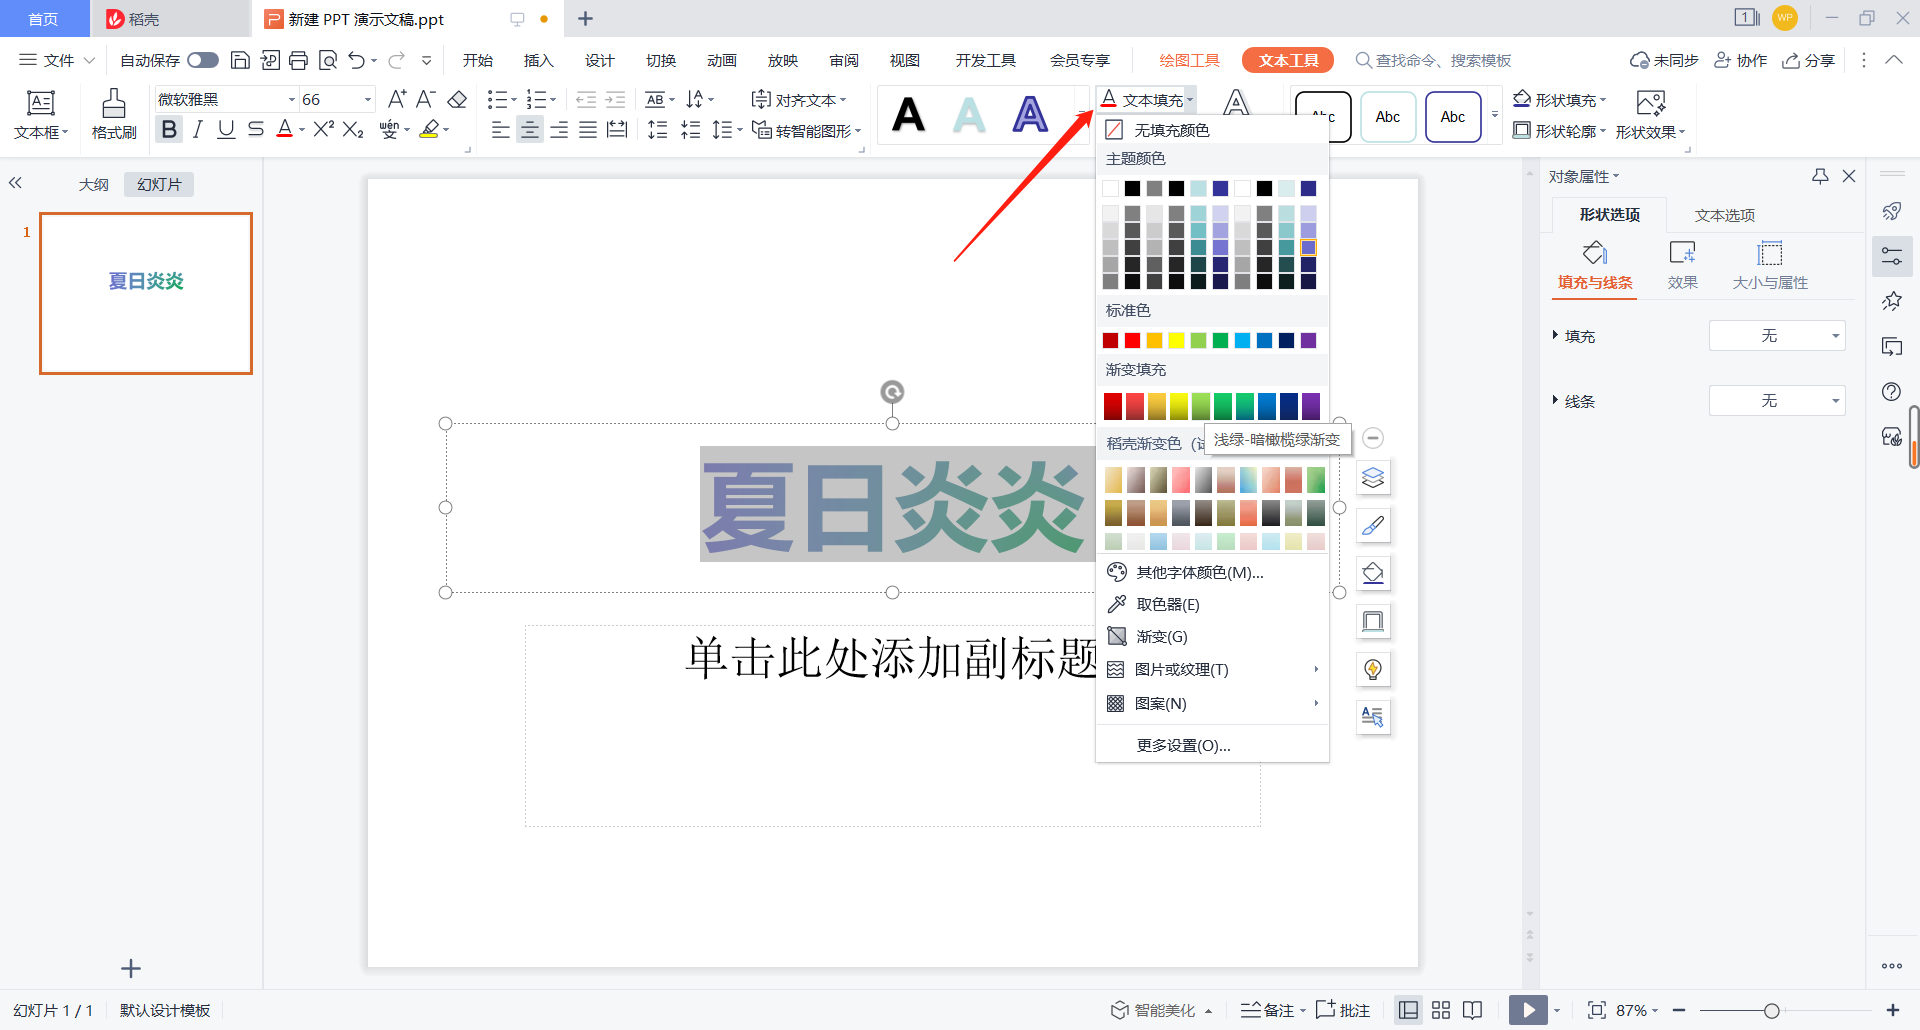Switch to reading view icon
The height and width of the screenshot is (1030, 1920).
[x=1472, y=1010]
